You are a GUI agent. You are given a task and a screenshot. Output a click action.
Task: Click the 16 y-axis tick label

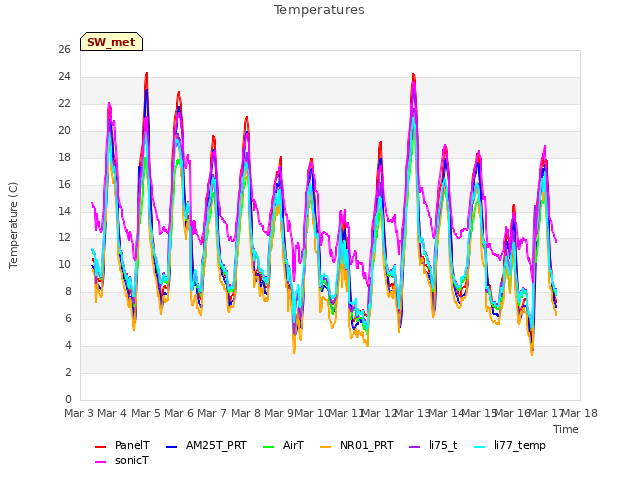(64, 184)
